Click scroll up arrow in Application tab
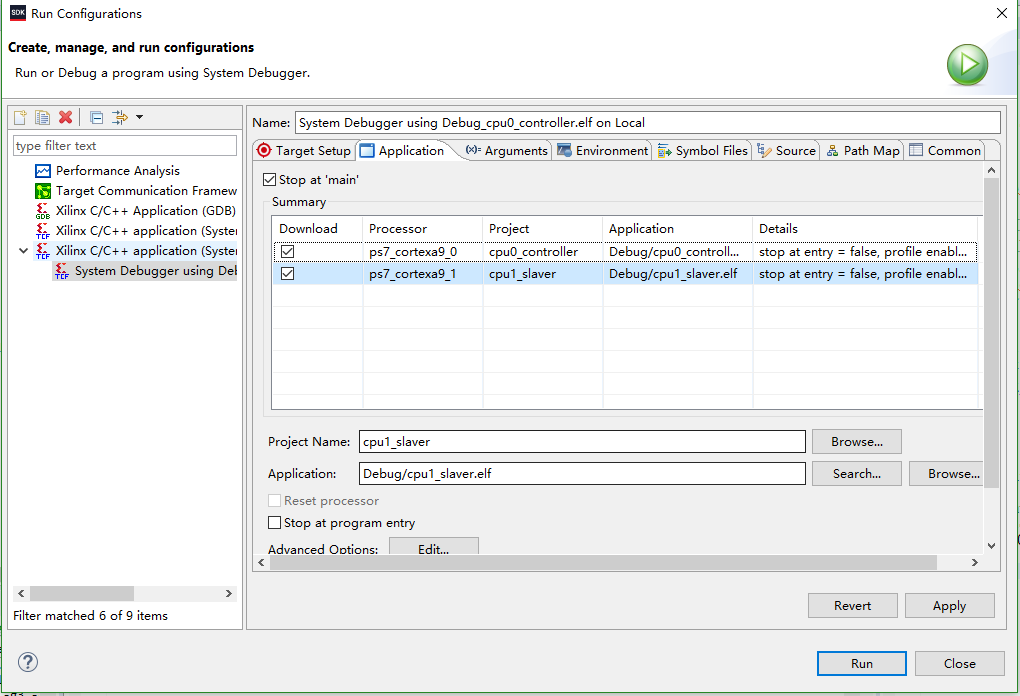Image resolution: width=1020 pixels, height=696 pixels. coord(991,170)
